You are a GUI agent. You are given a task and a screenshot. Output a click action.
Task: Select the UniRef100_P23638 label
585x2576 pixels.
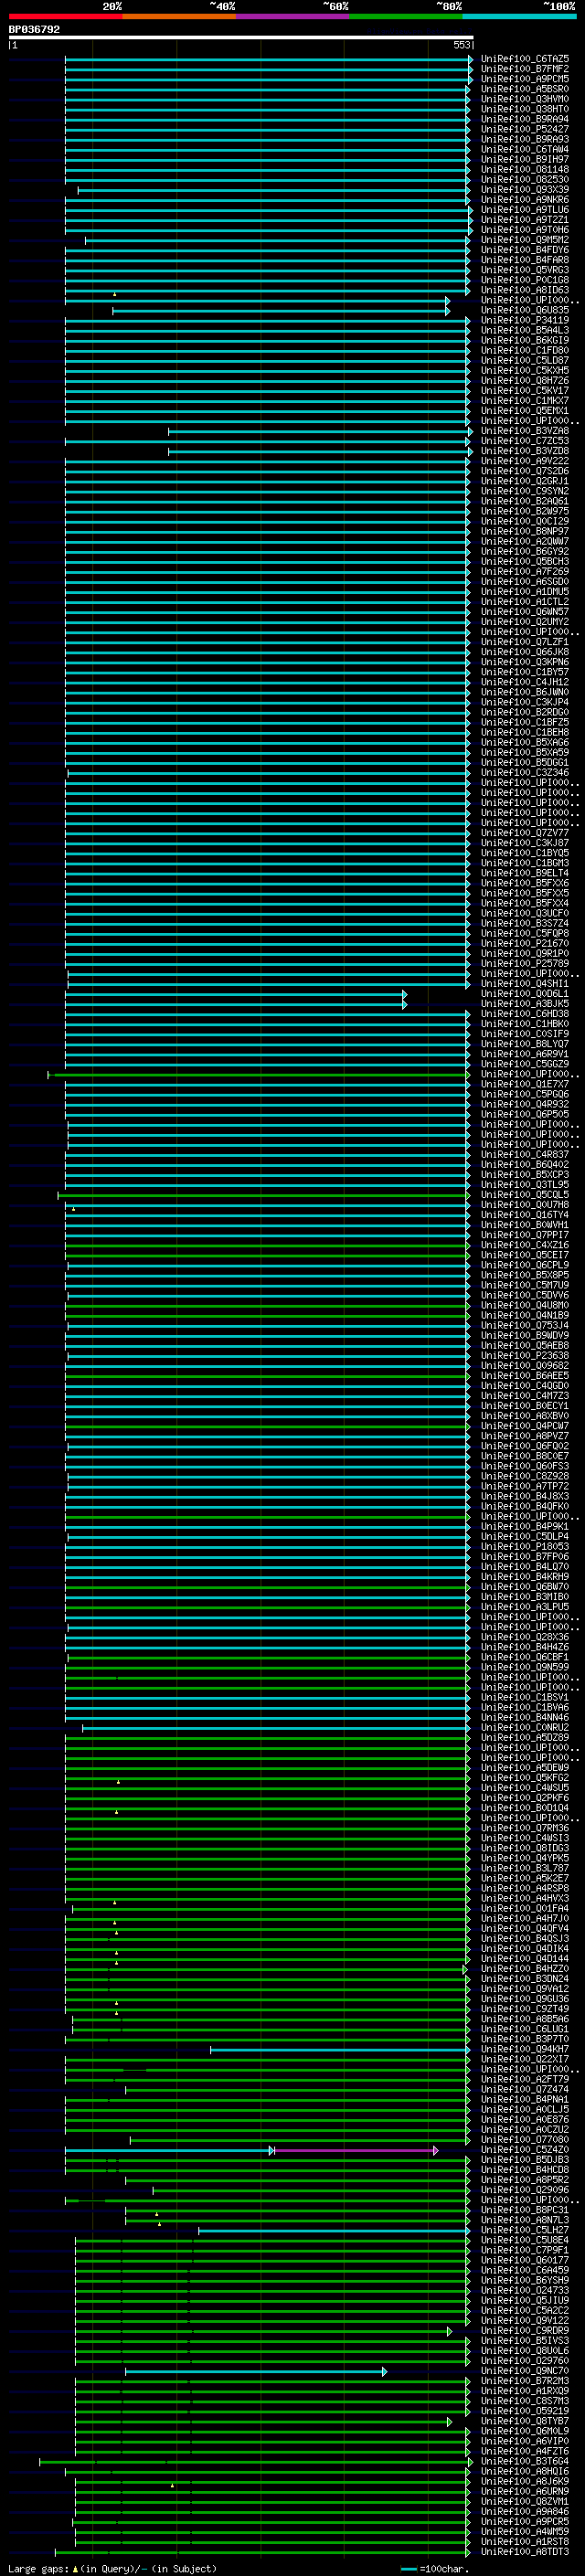(524, 1356)
